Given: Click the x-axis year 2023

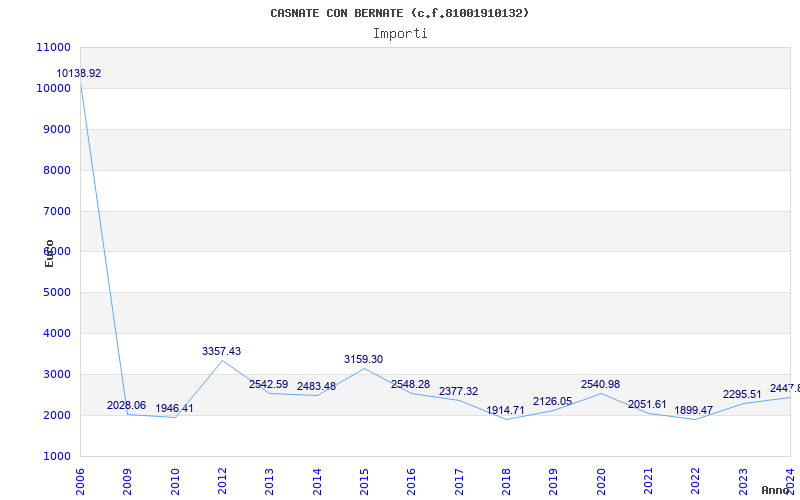Looking at the screenshot, I should (743, 482).
